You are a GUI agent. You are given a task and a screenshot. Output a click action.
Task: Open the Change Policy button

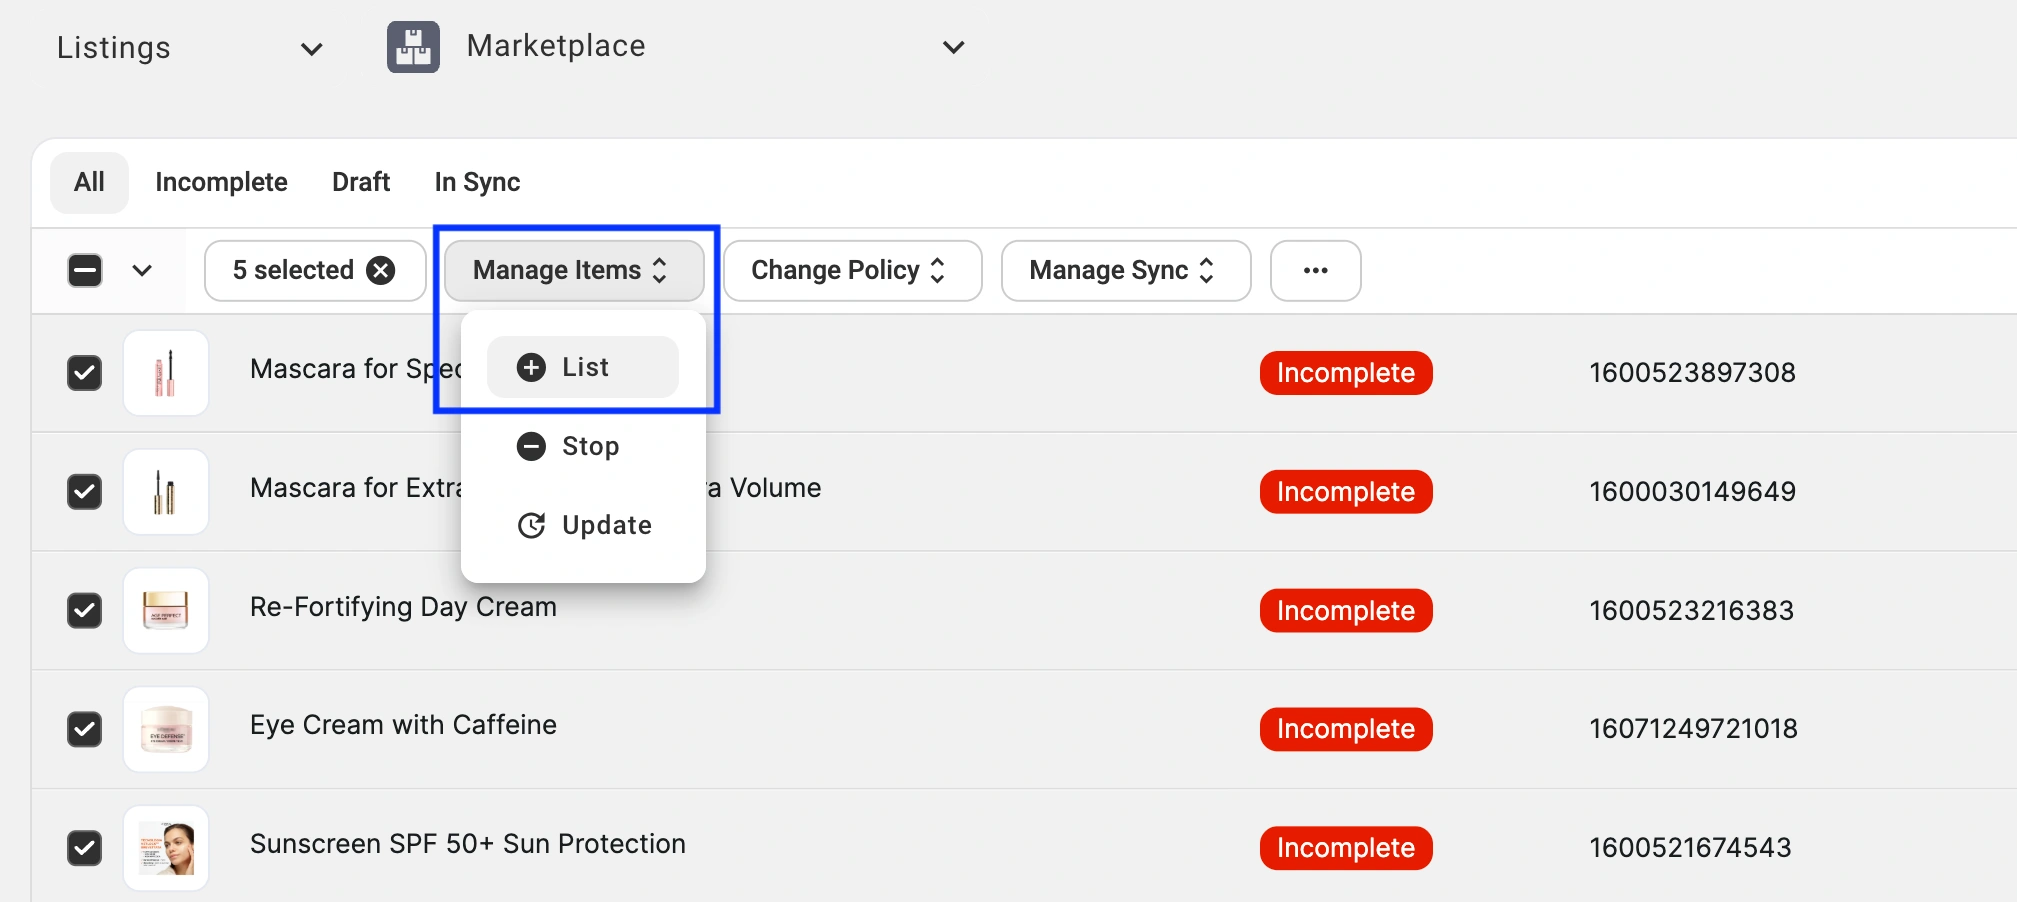(x=851, y=270)
